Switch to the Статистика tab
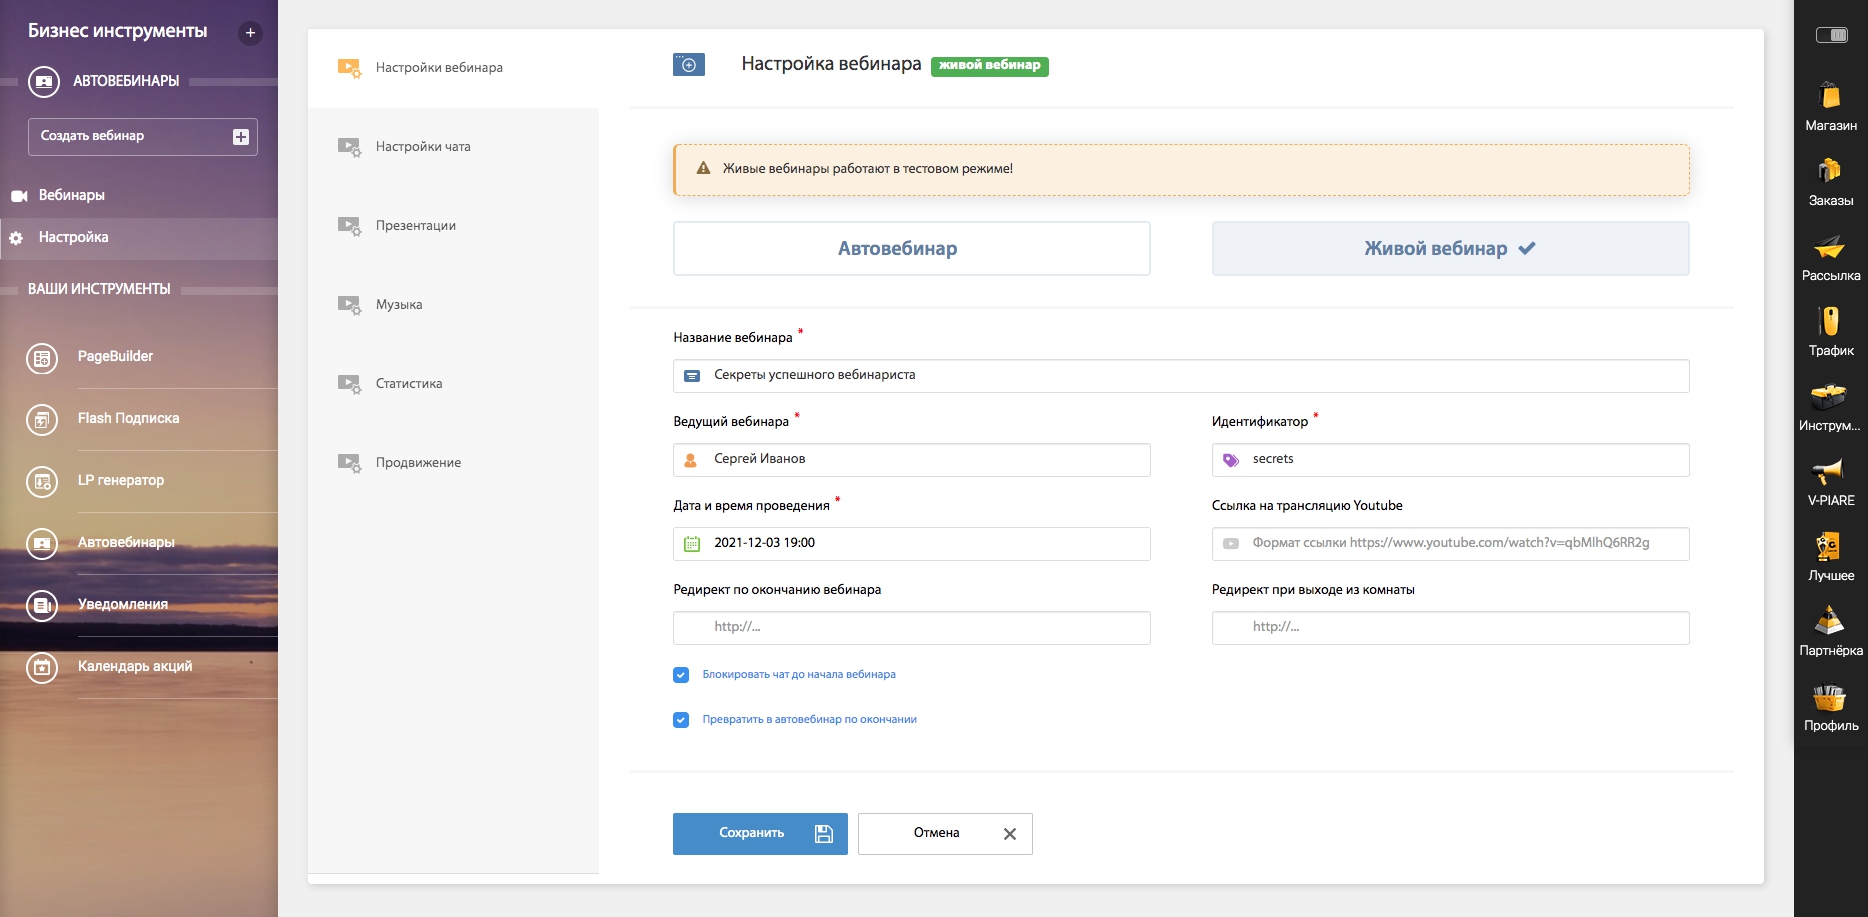 tap(454, 384)
